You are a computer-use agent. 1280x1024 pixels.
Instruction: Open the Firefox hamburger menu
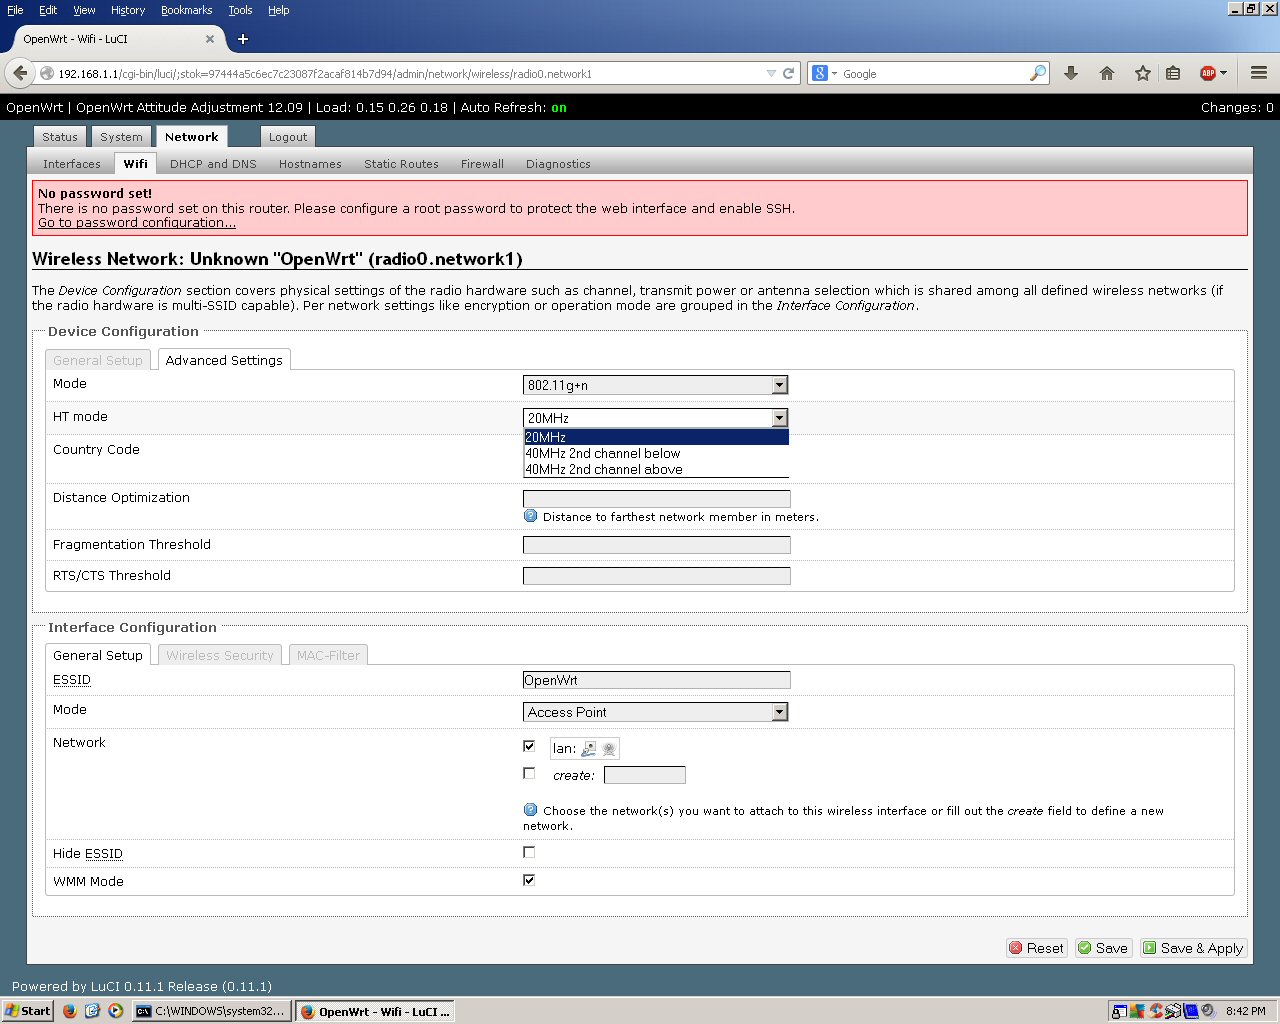pyautogui.click(x=1259, y=73)
